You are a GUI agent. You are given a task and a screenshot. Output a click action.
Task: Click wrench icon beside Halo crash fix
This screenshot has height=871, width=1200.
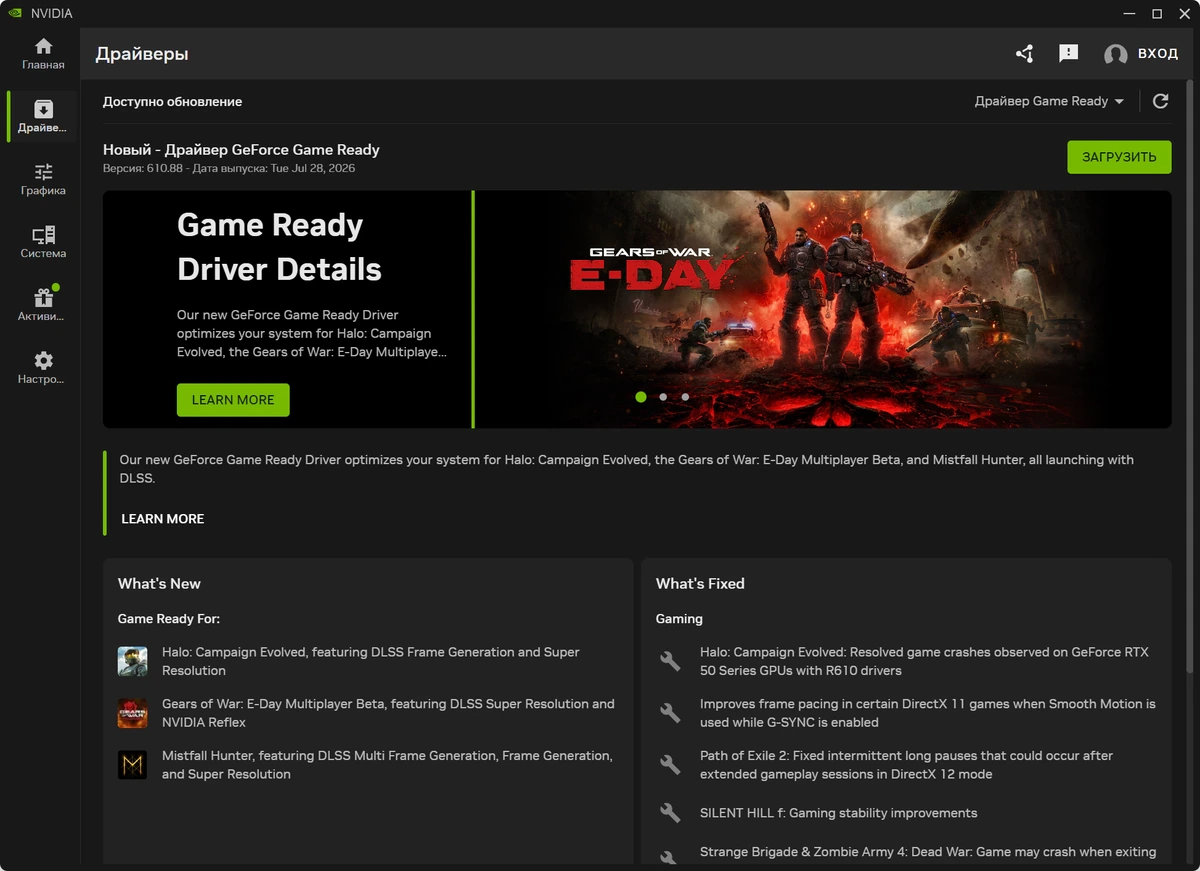(x=670, y=661)
